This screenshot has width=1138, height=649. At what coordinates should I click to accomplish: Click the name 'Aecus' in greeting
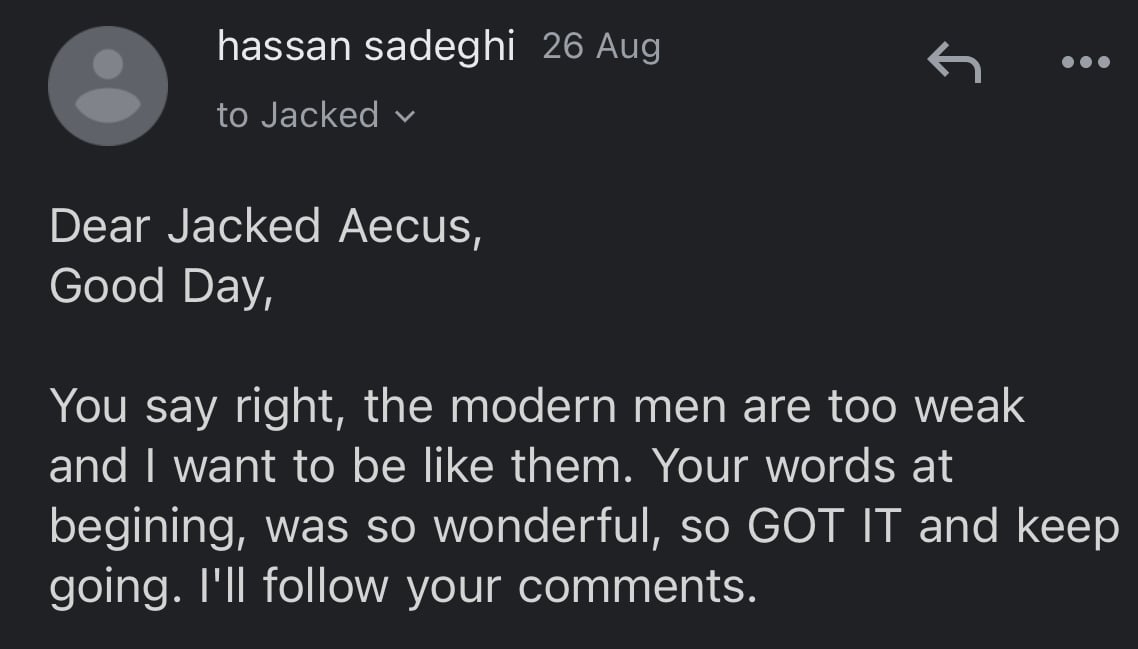pyautogui.click(x=410, y=226)
